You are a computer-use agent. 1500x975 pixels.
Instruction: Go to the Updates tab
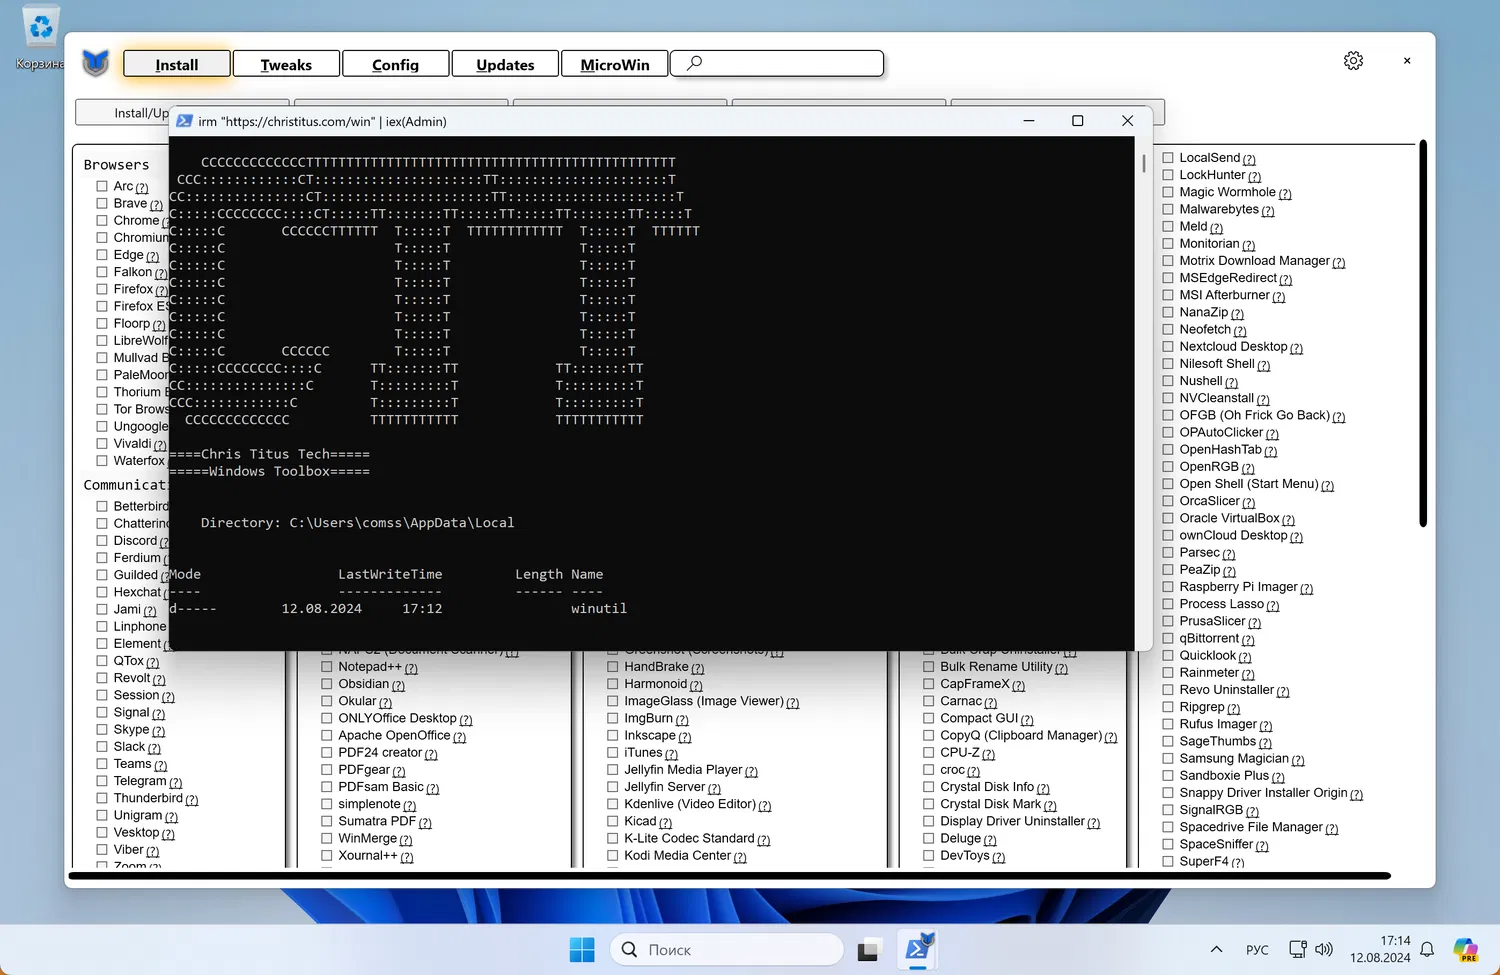505,64
